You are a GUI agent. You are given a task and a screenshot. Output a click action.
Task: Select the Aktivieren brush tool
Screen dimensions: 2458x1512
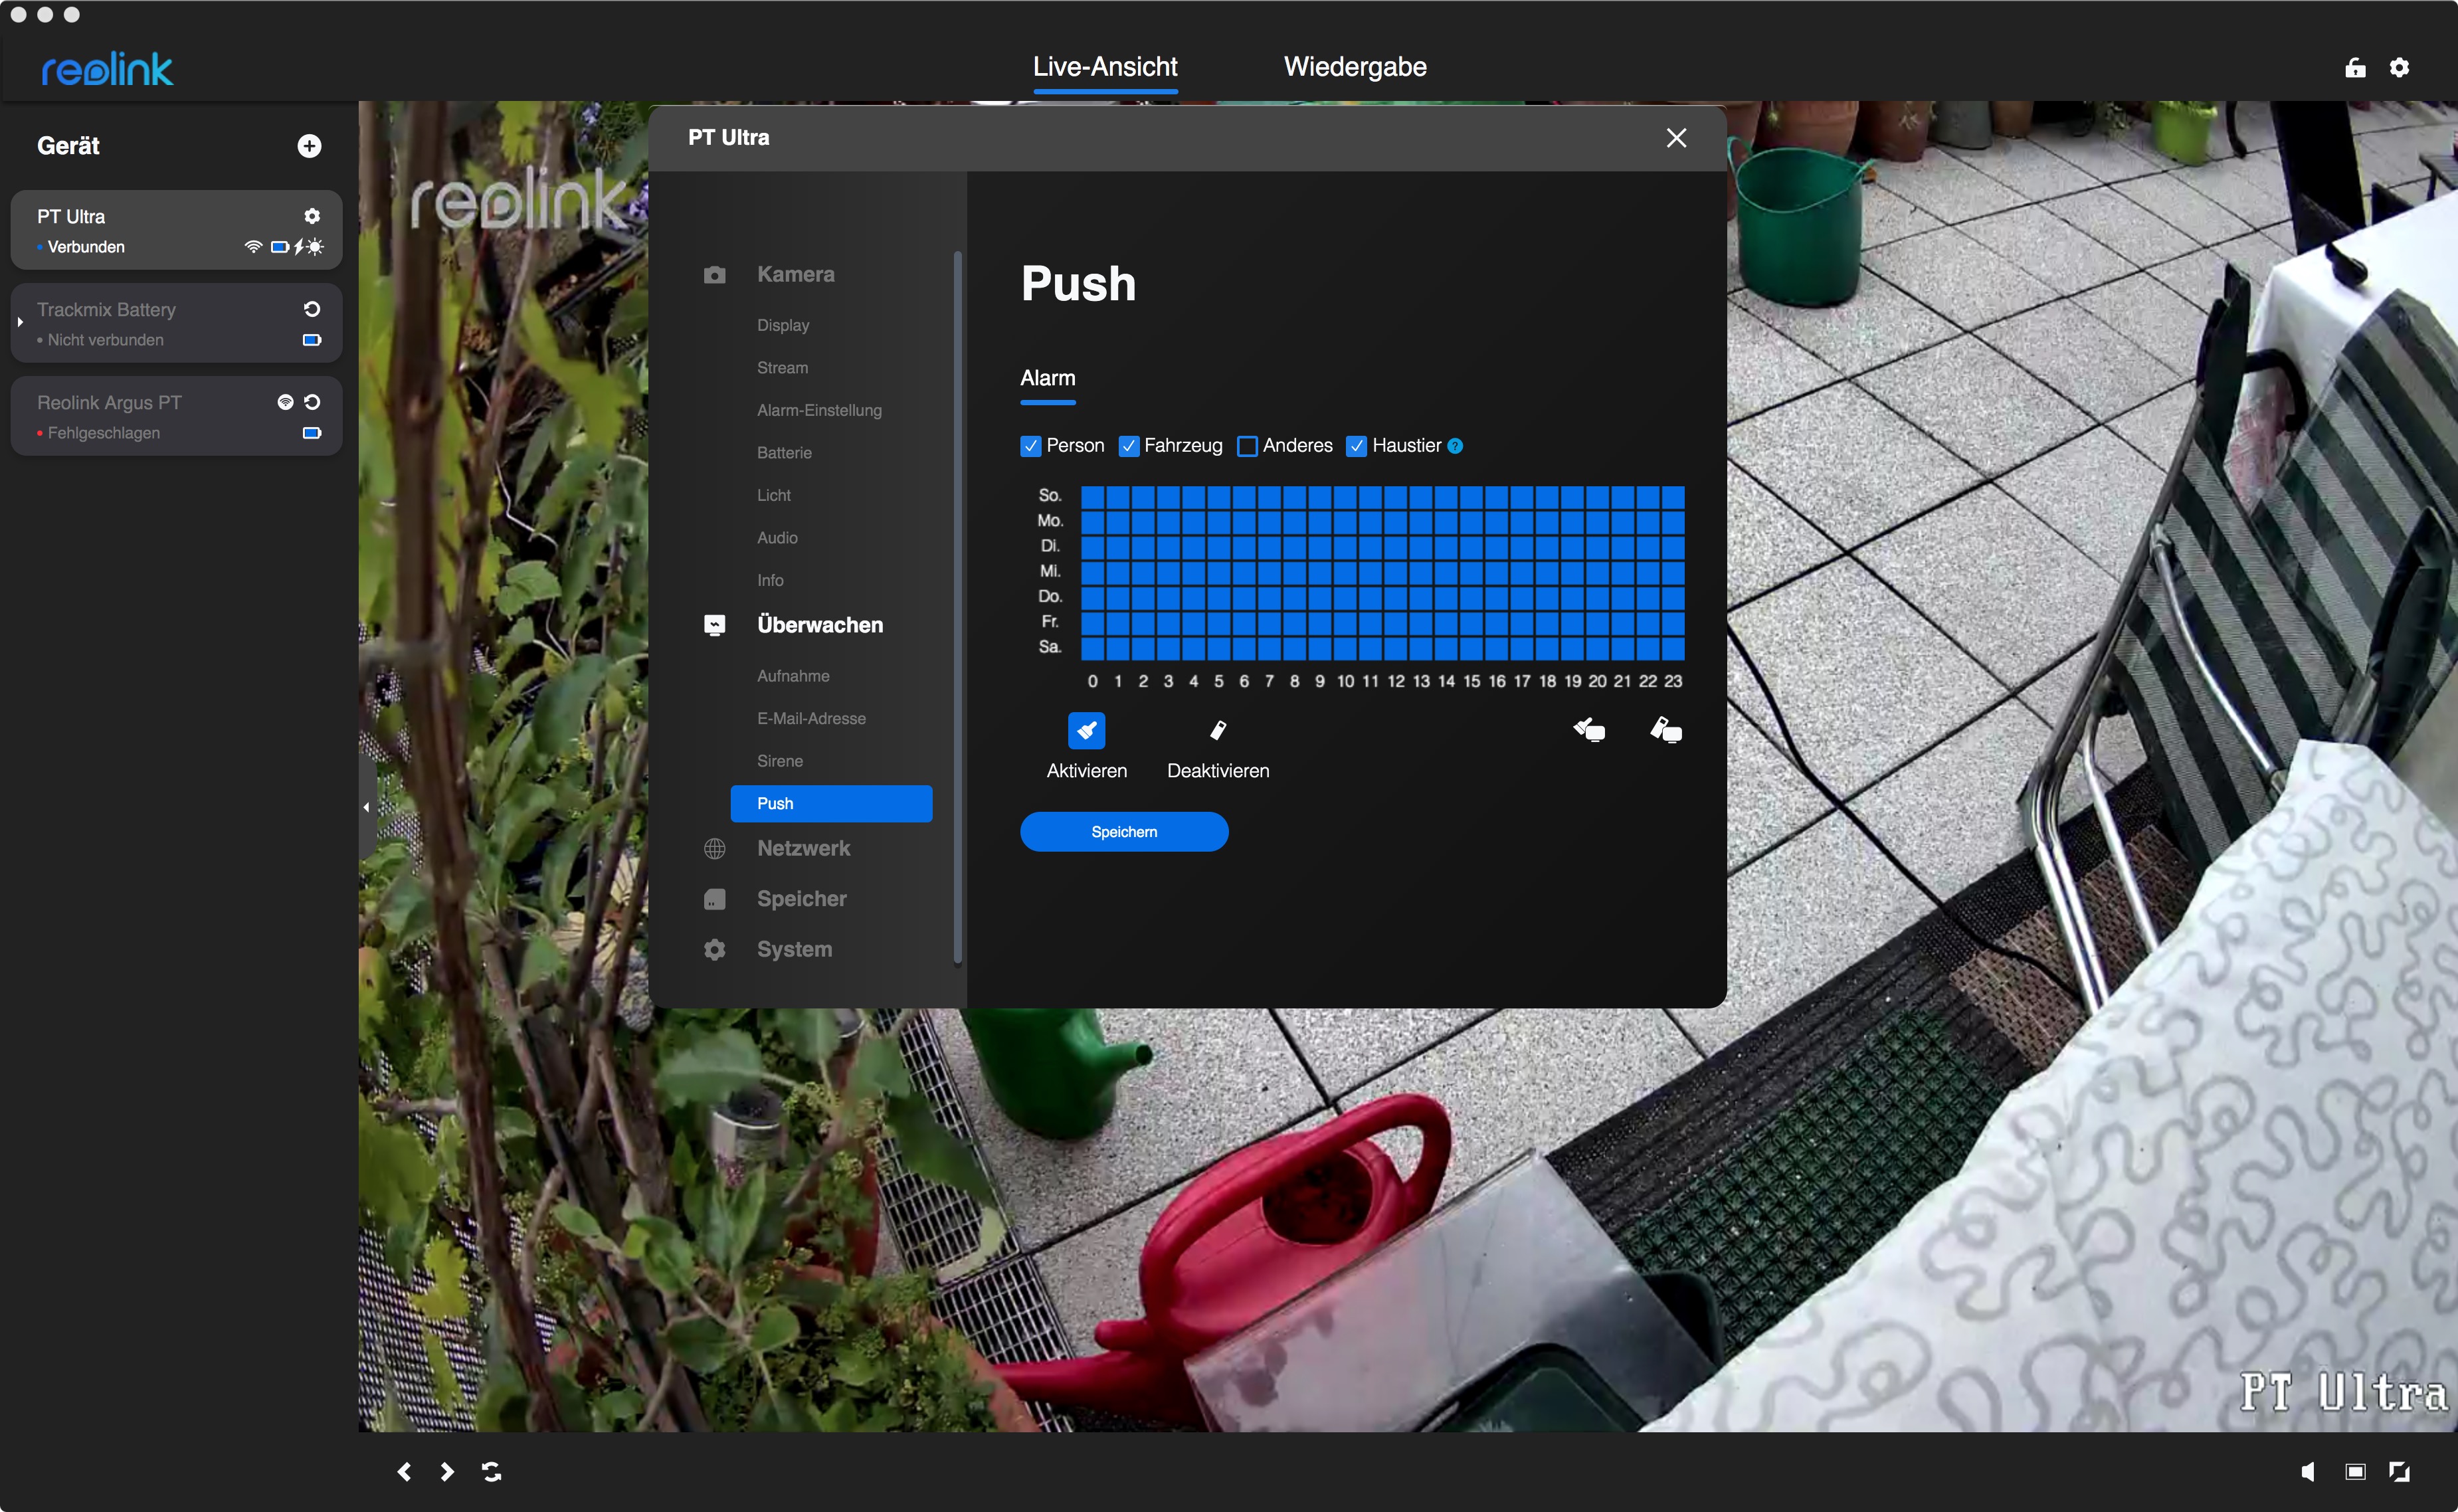tap(1086, 731)
